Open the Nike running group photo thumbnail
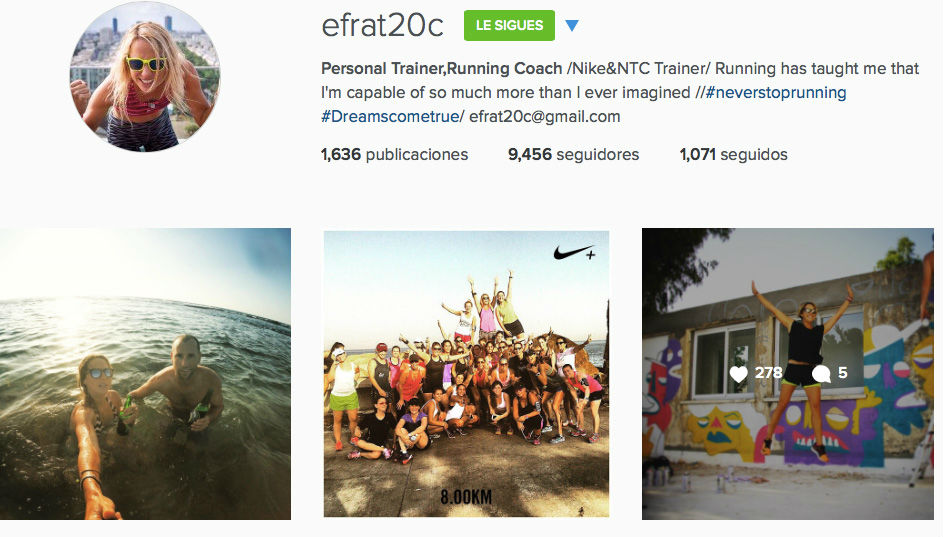This screenshot has width=943, height=537. (466, 373)
